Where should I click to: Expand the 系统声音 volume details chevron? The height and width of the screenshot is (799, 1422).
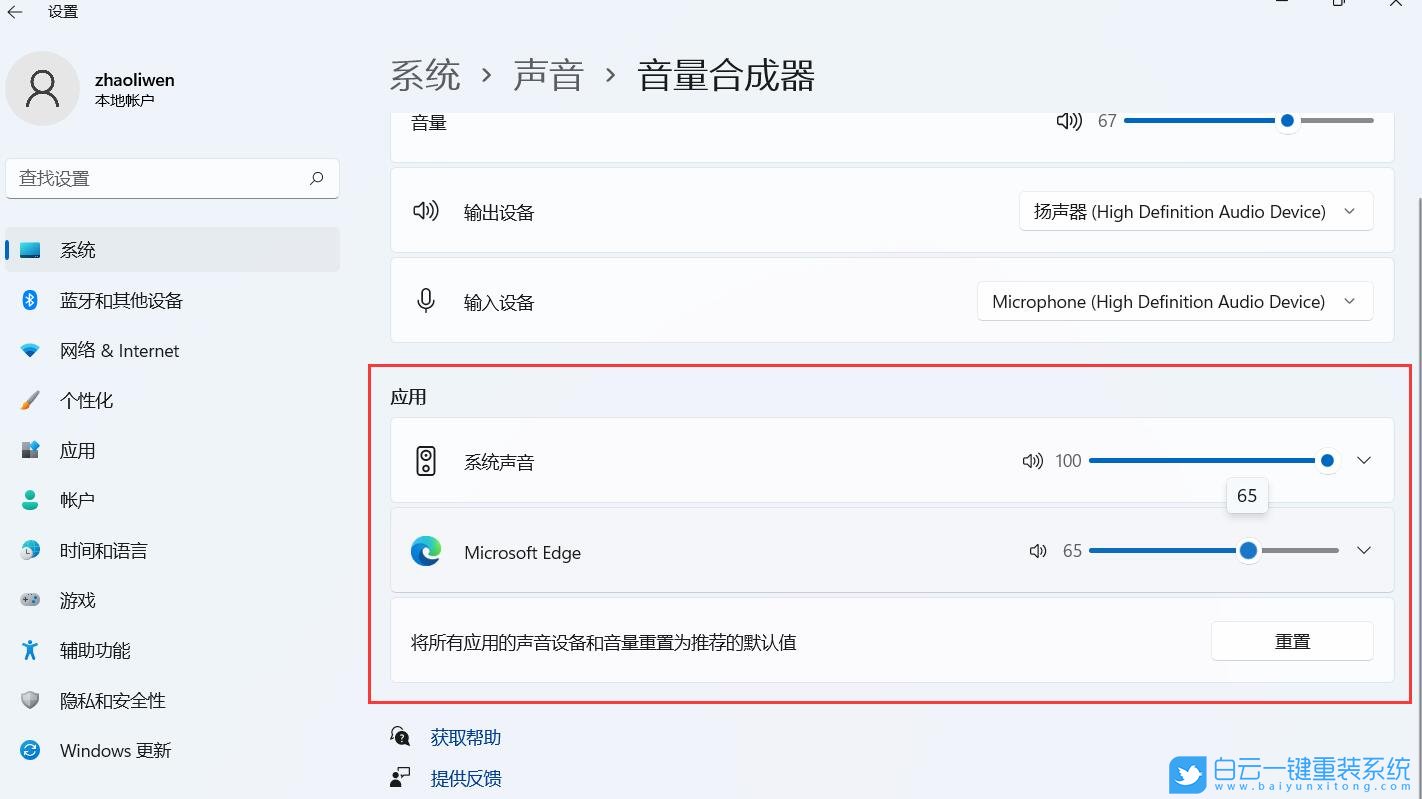[x=1364, y=460]
